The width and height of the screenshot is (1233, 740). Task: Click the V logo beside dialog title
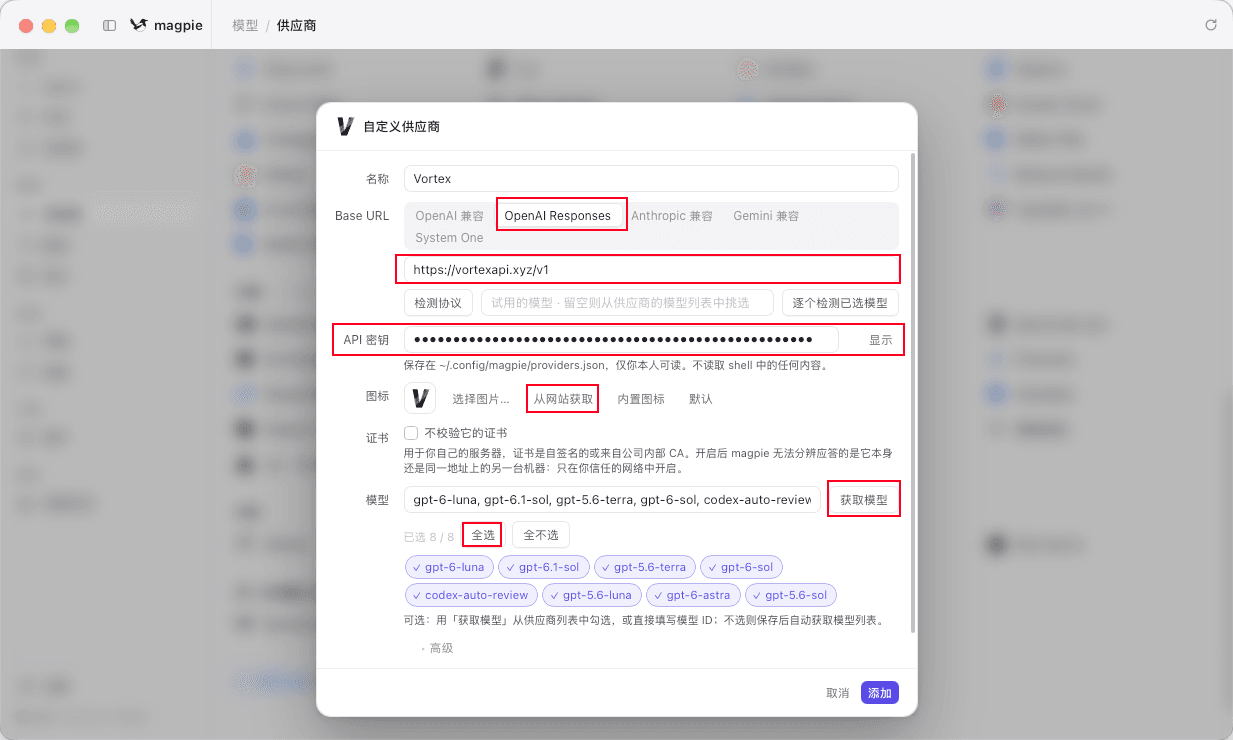point(345,126)
